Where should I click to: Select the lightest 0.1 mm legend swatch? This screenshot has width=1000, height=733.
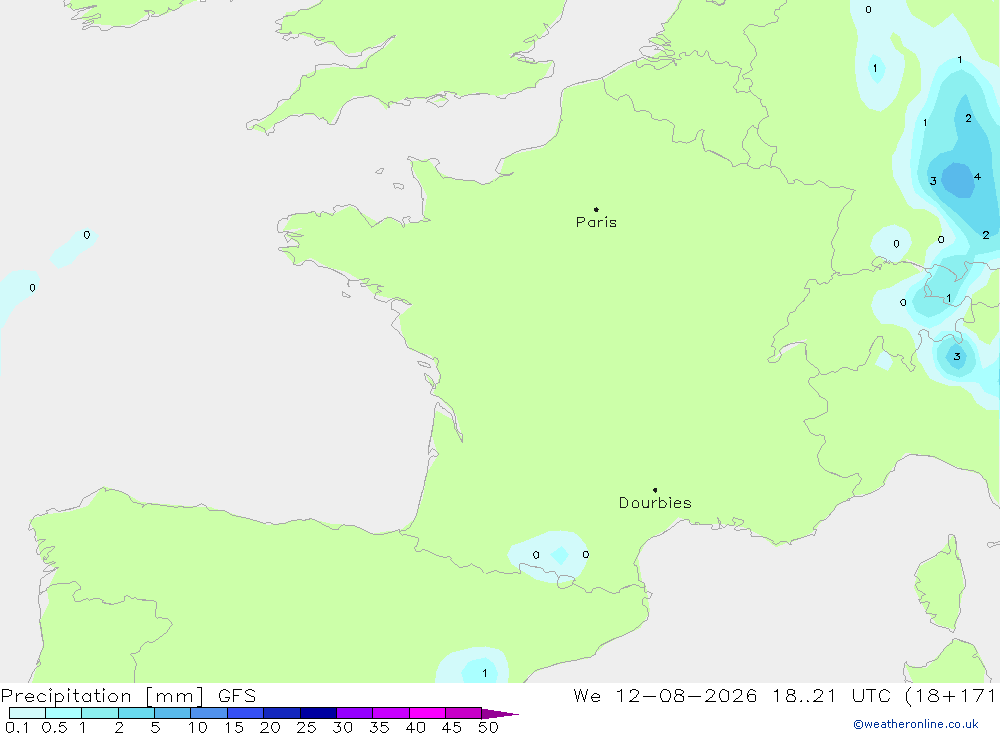point(27,713)
